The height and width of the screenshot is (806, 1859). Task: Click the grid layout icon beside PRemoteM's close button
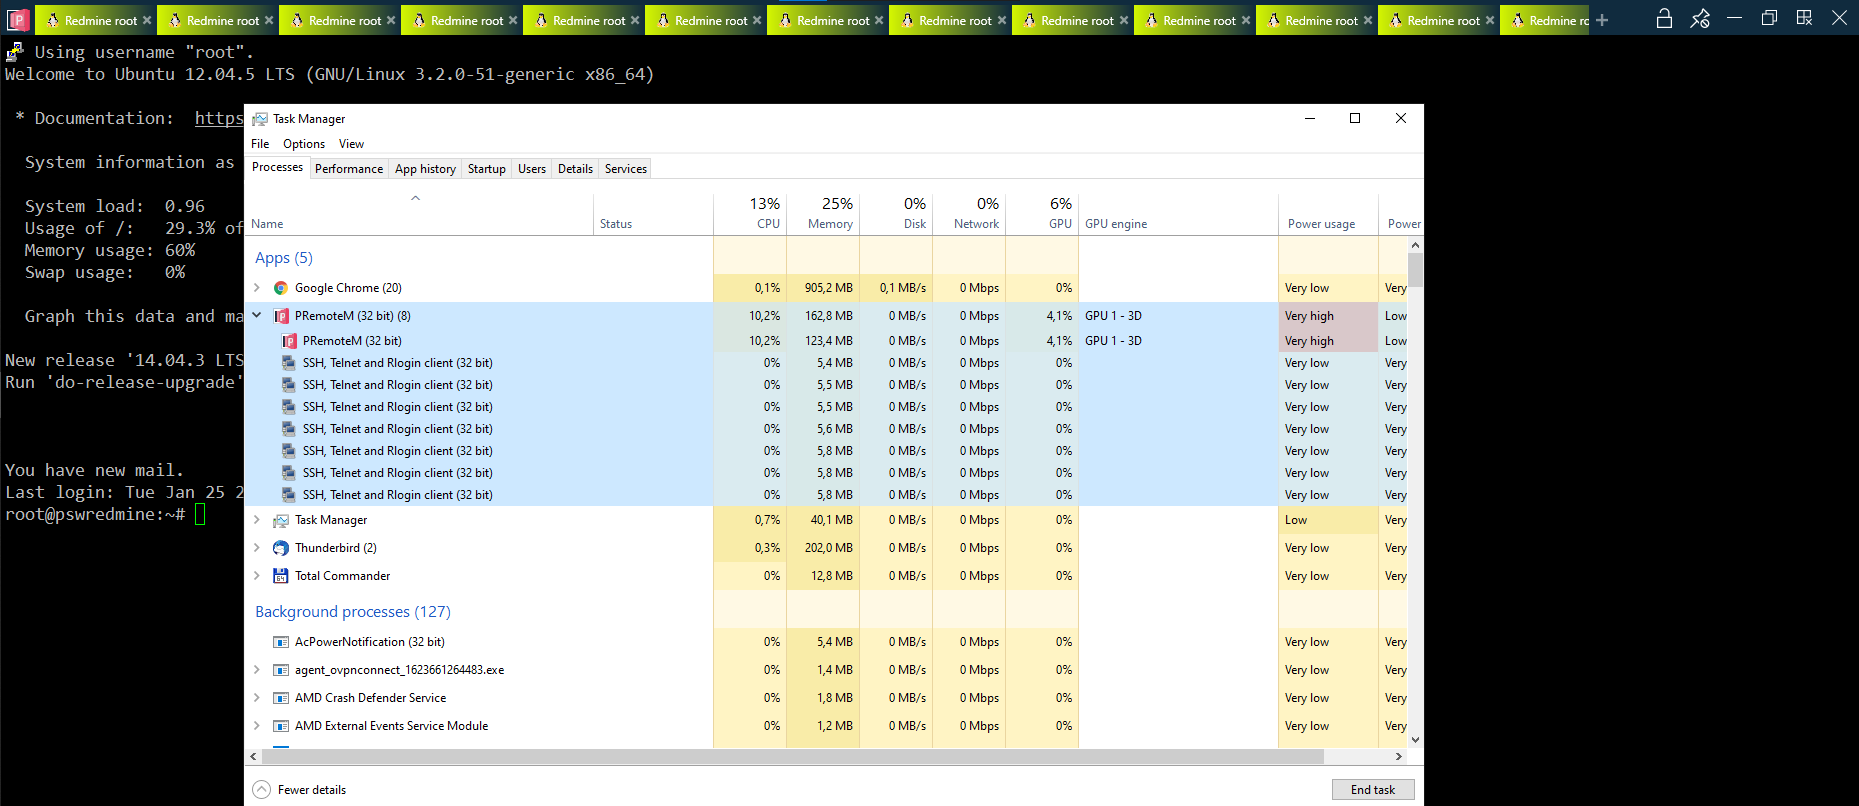point(1804,18)
